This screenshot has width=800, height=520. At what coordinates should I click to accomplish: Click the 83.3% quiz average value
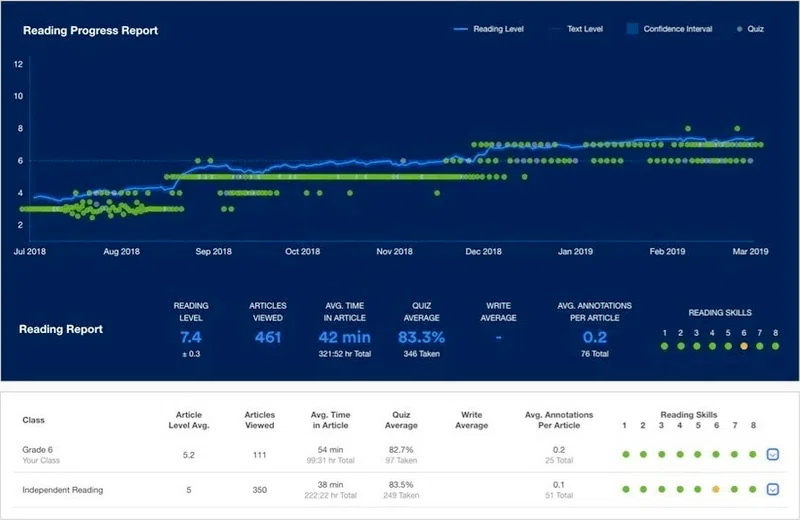pyautogui.click(x=421, y=337)
